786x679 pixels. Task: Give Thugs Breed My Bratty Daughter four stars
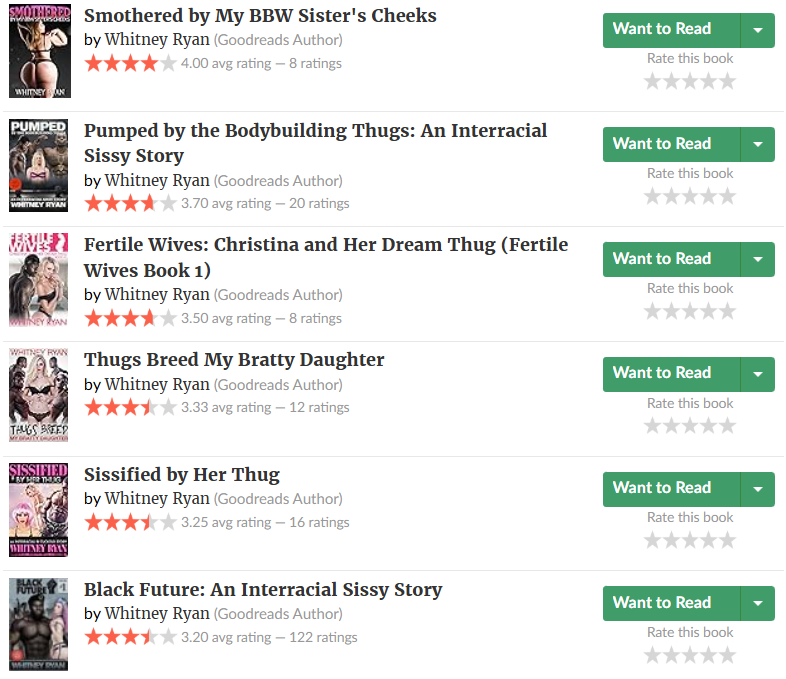click(x=709, y=426)
